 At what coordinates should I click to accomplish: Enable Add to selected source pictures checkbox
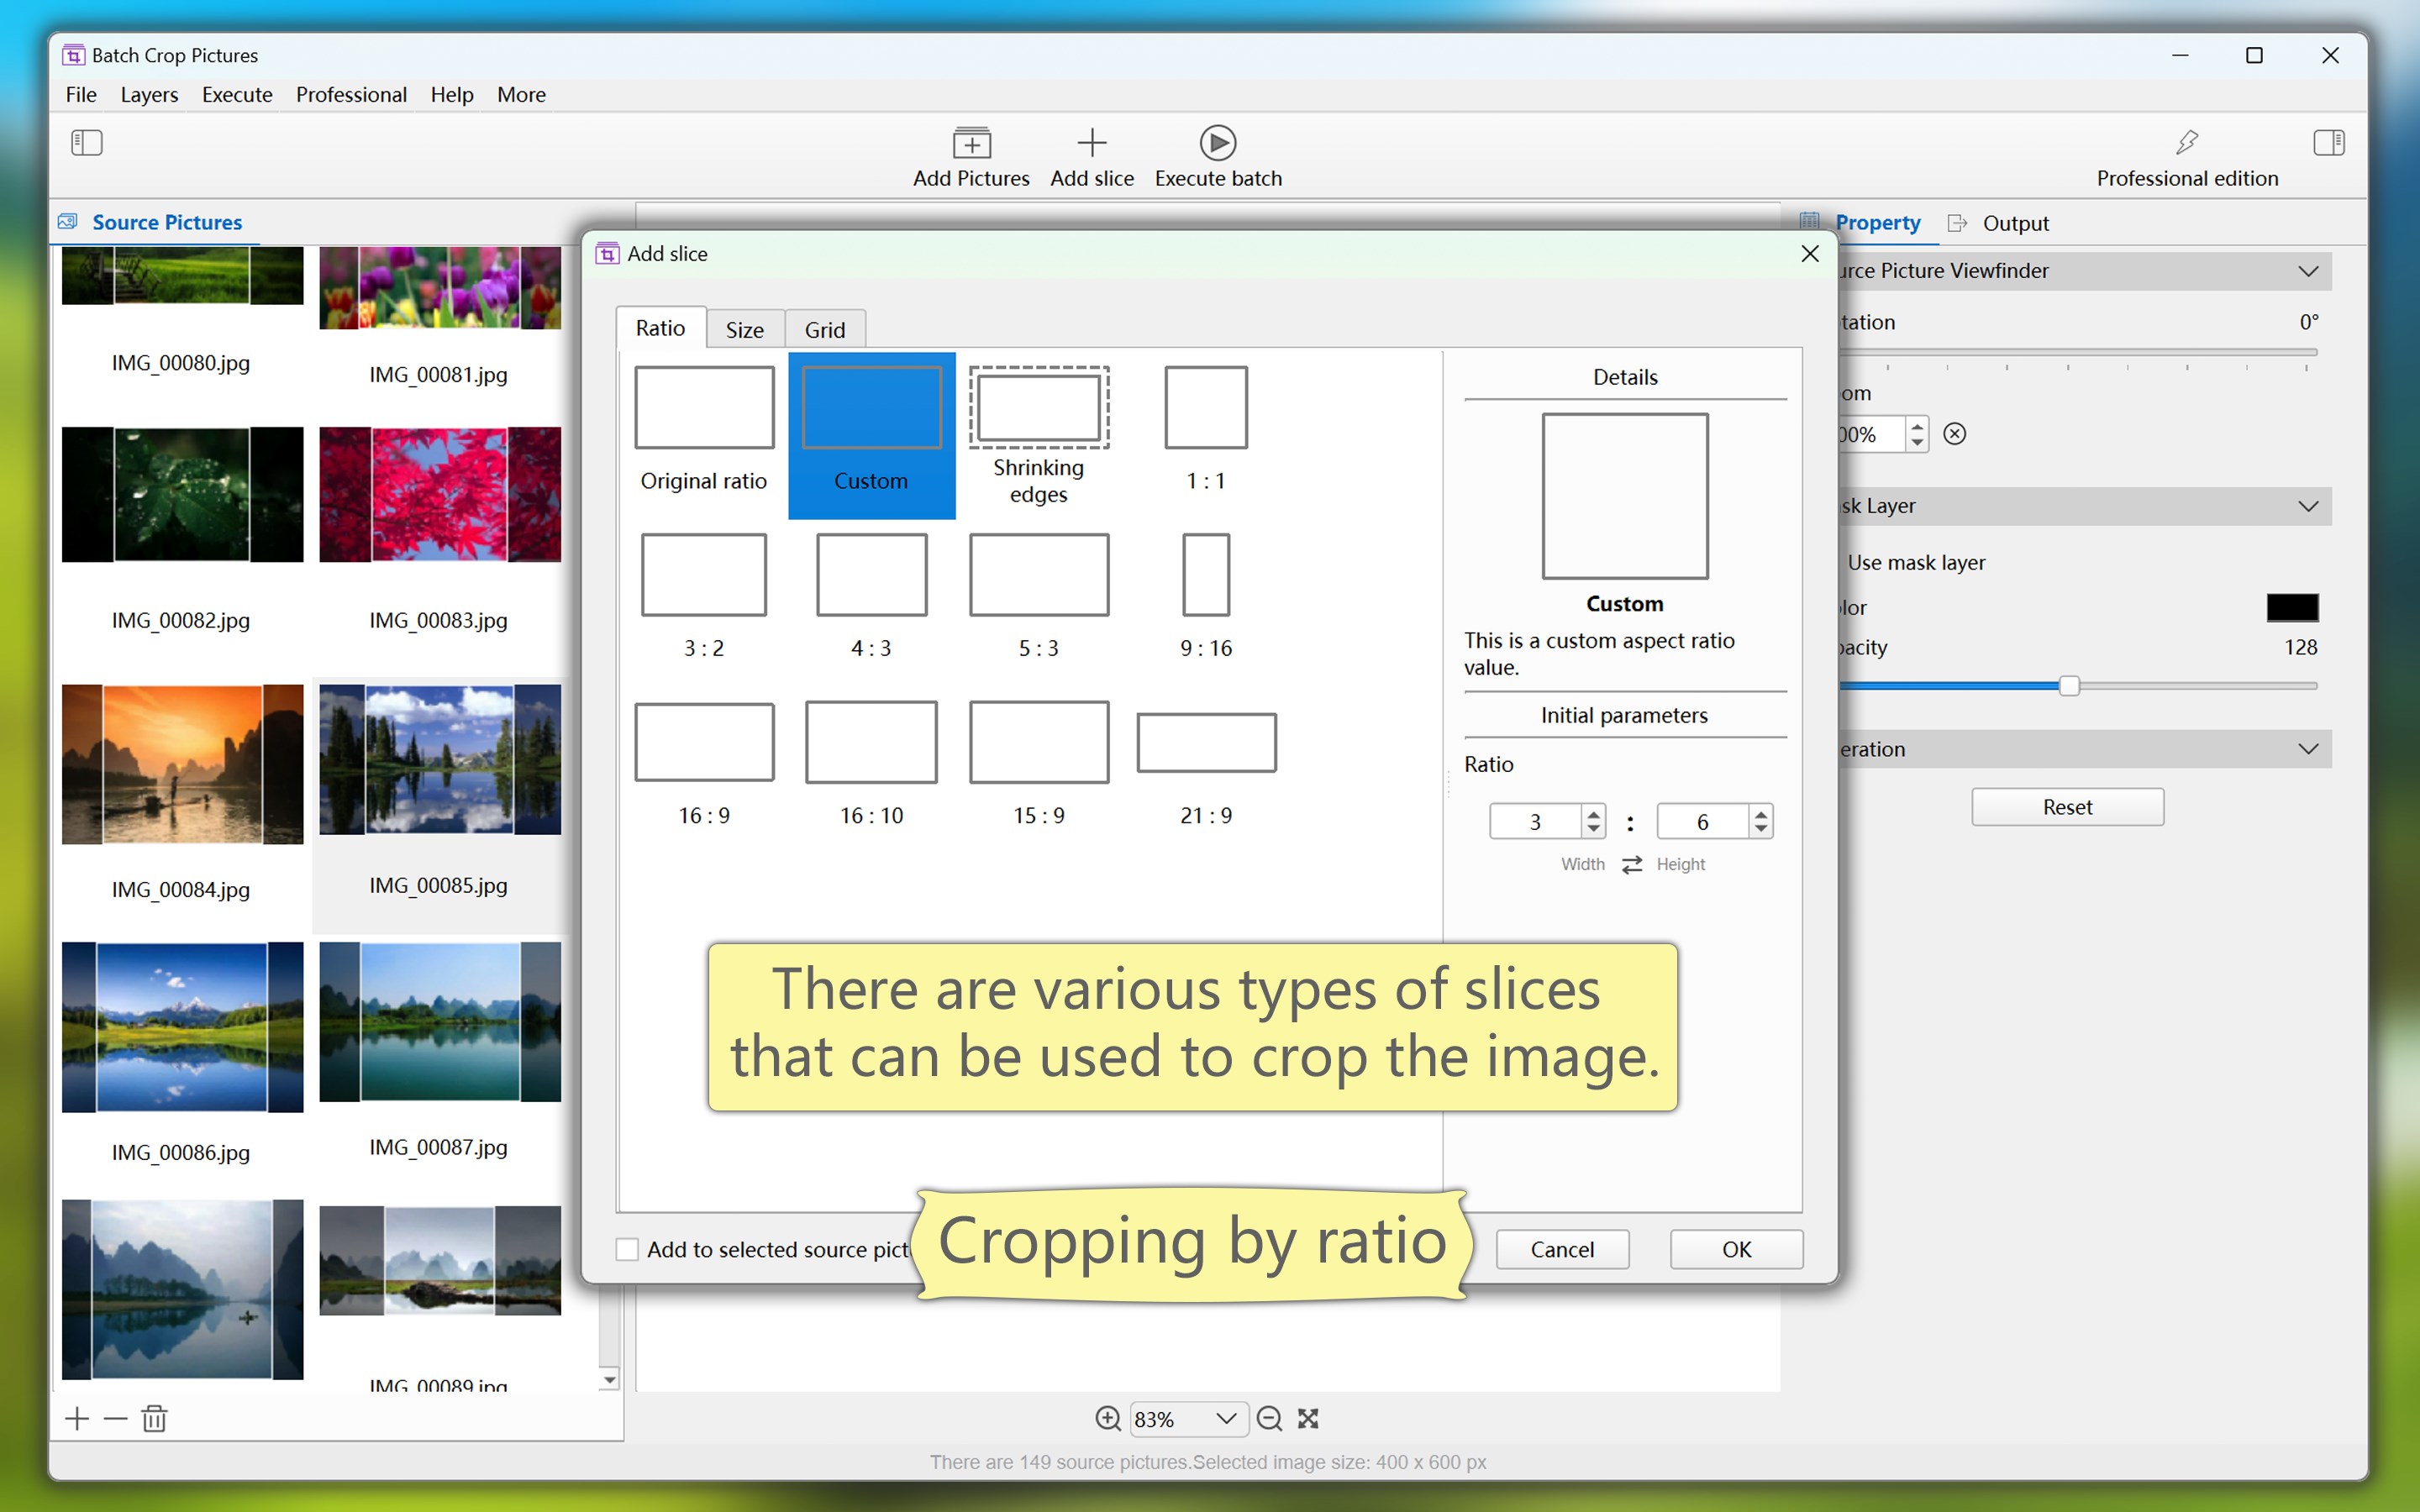point(628,1249)
